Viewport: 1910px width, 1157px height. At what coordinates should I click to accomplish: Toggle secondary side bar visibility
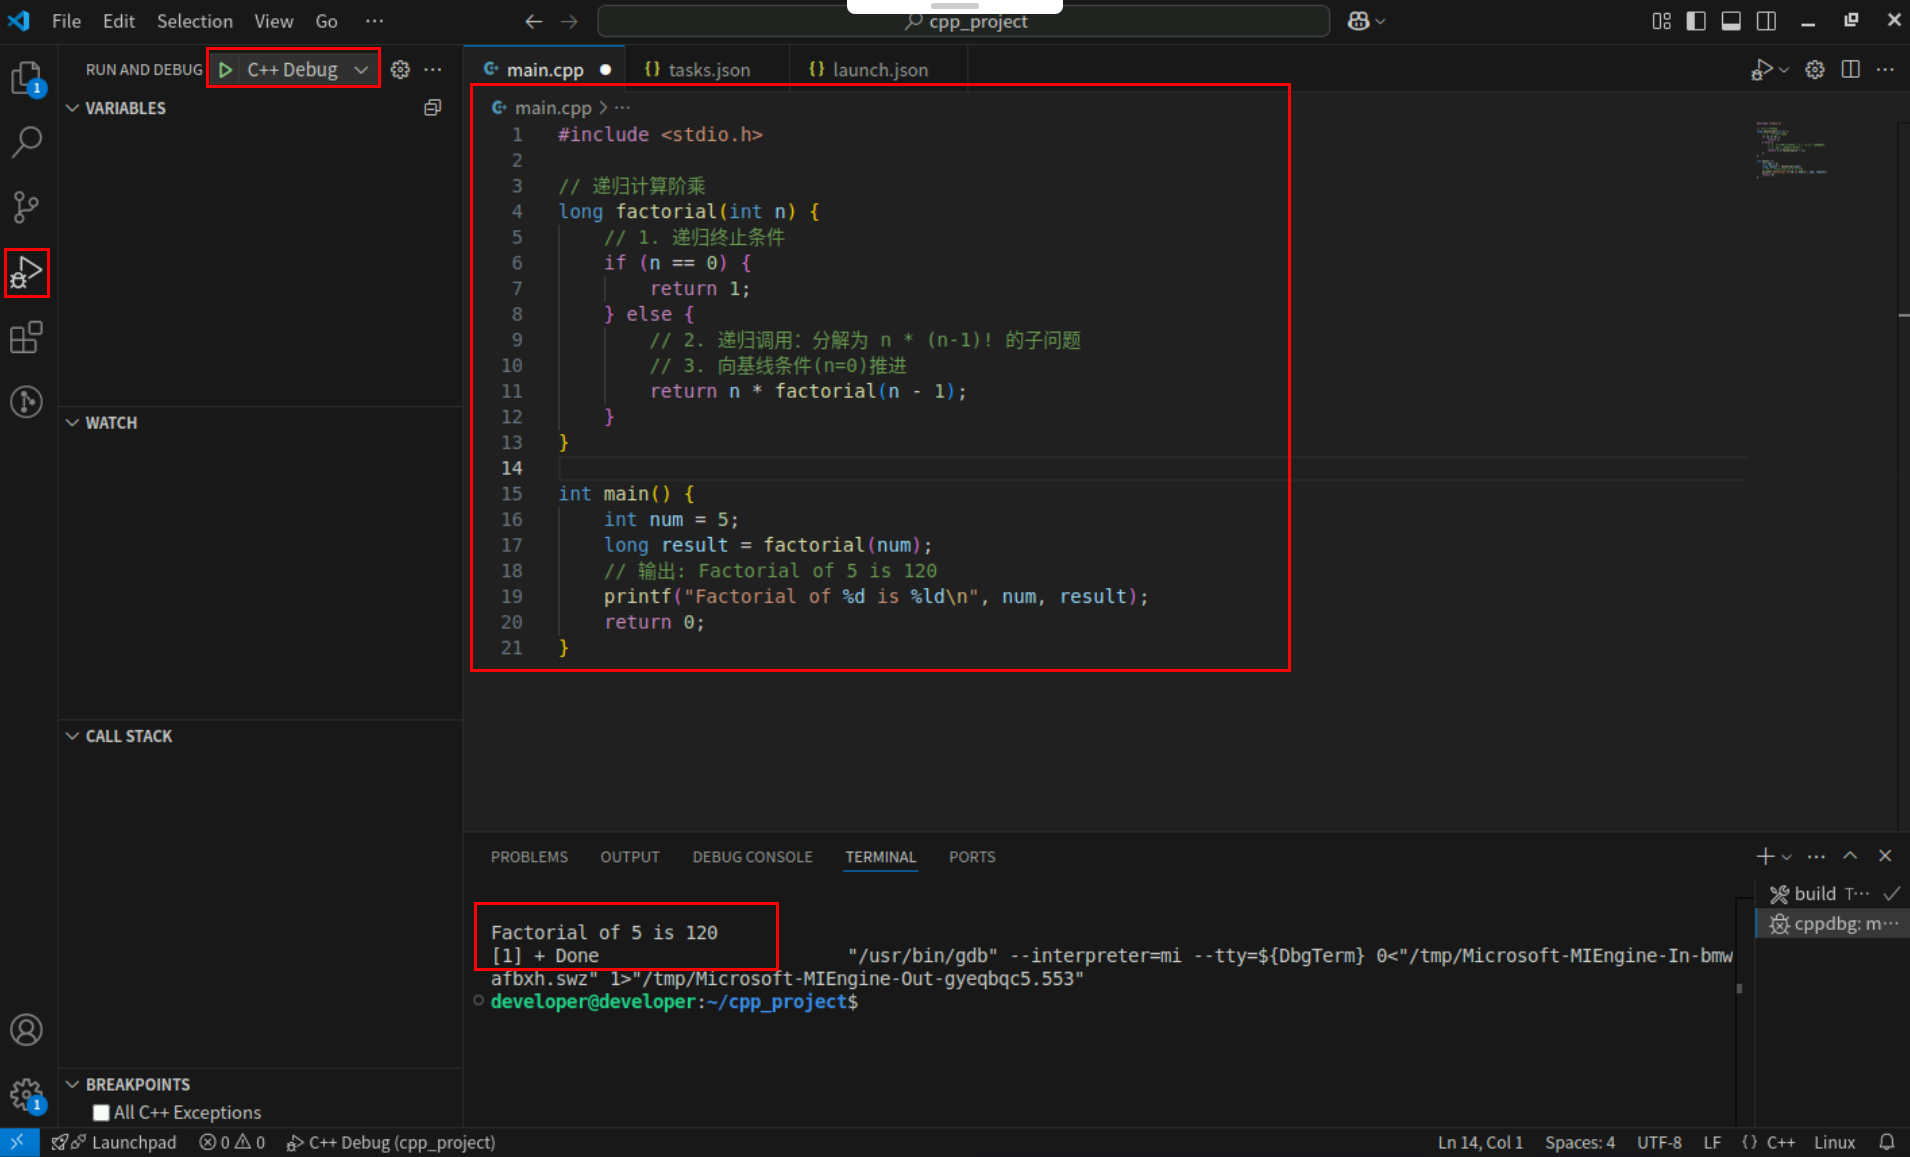coord(1766,21)
